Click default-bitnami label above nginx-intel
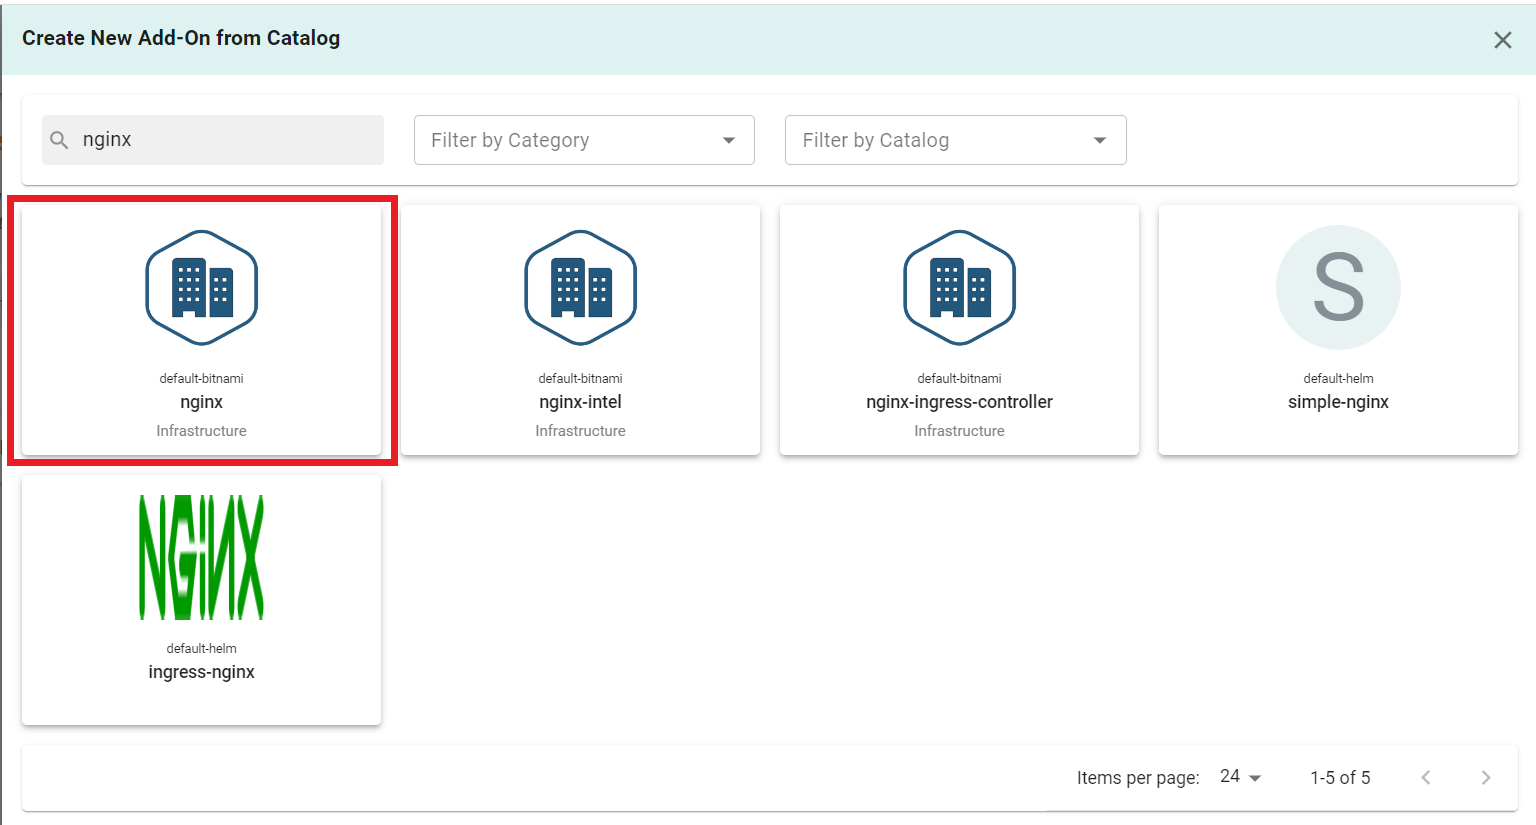The width and height of the screenshot is (1536, 825). click(x=581, y=378)
